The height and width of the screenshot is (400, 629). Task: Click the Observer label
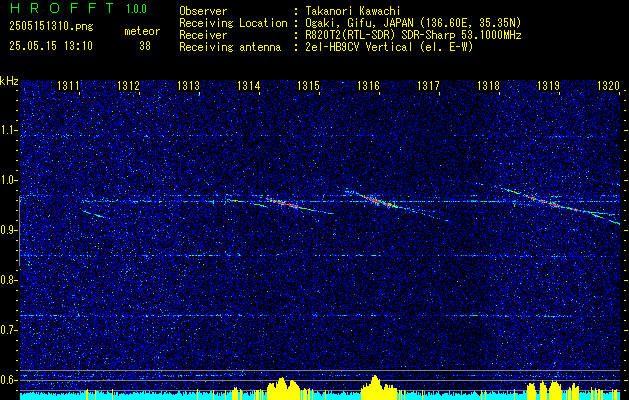pyautogui.click(x=203, y=11)
